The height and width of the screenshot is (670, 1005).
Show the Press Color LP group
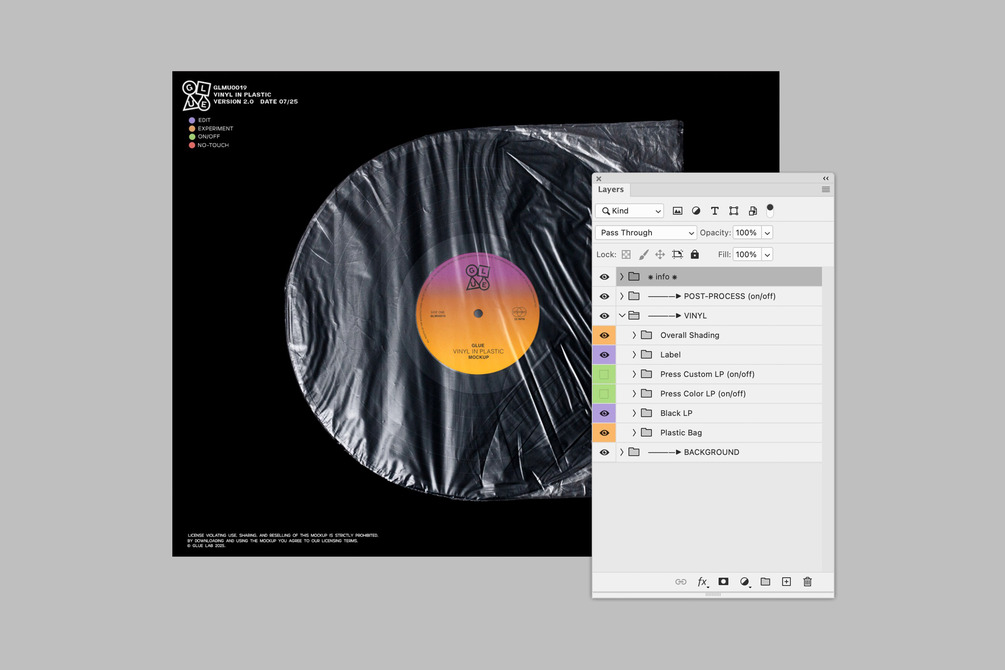click(604, 394)
